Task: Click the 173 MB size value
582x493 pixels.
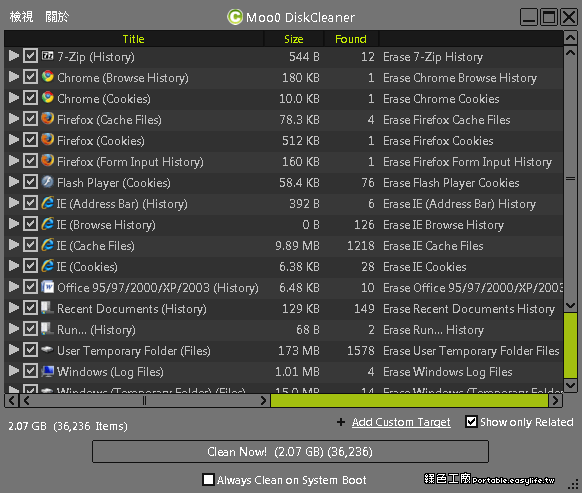Action: click(x=299, y=351)
